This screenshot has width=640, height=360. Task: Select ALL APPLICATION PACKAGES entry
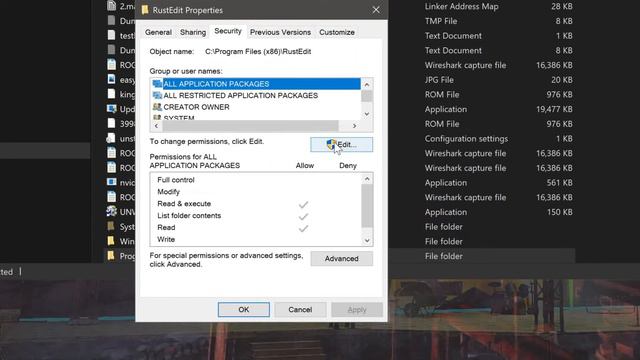tap(256, 84)
